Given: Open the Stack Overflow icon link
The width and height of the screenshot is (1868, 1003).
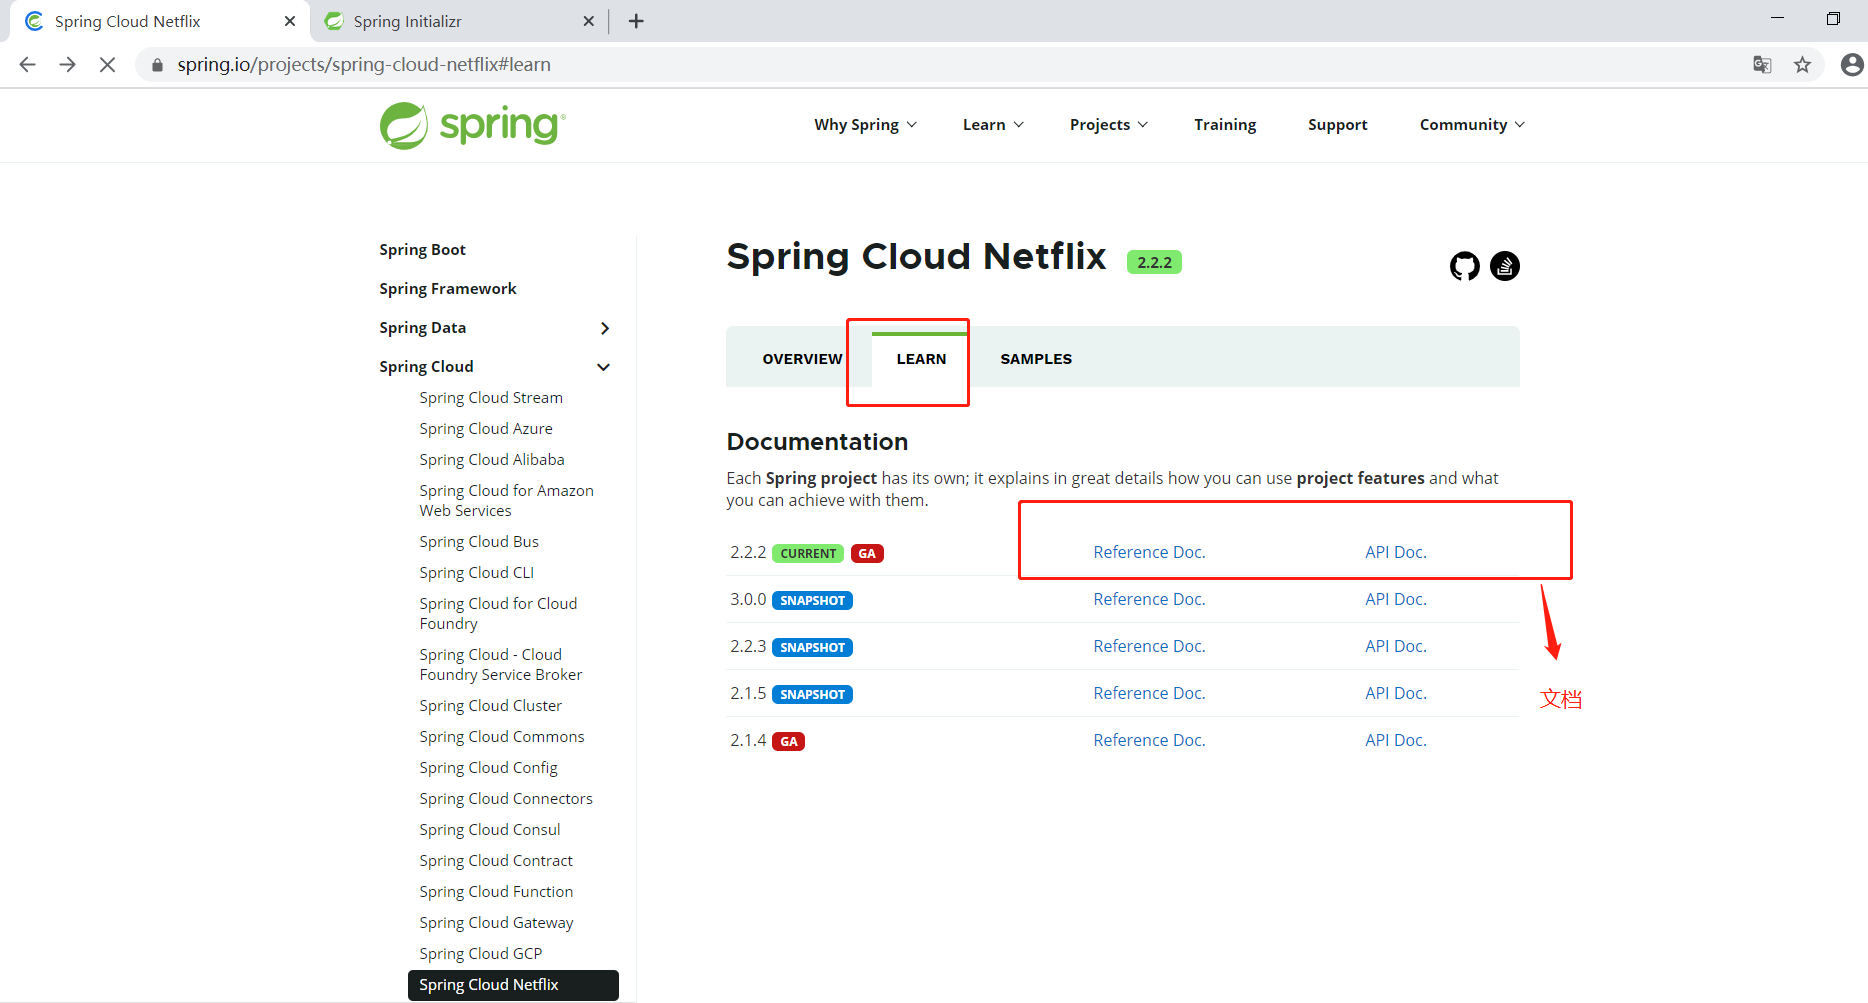Looking at the screenshot, I should point(1505,266).
